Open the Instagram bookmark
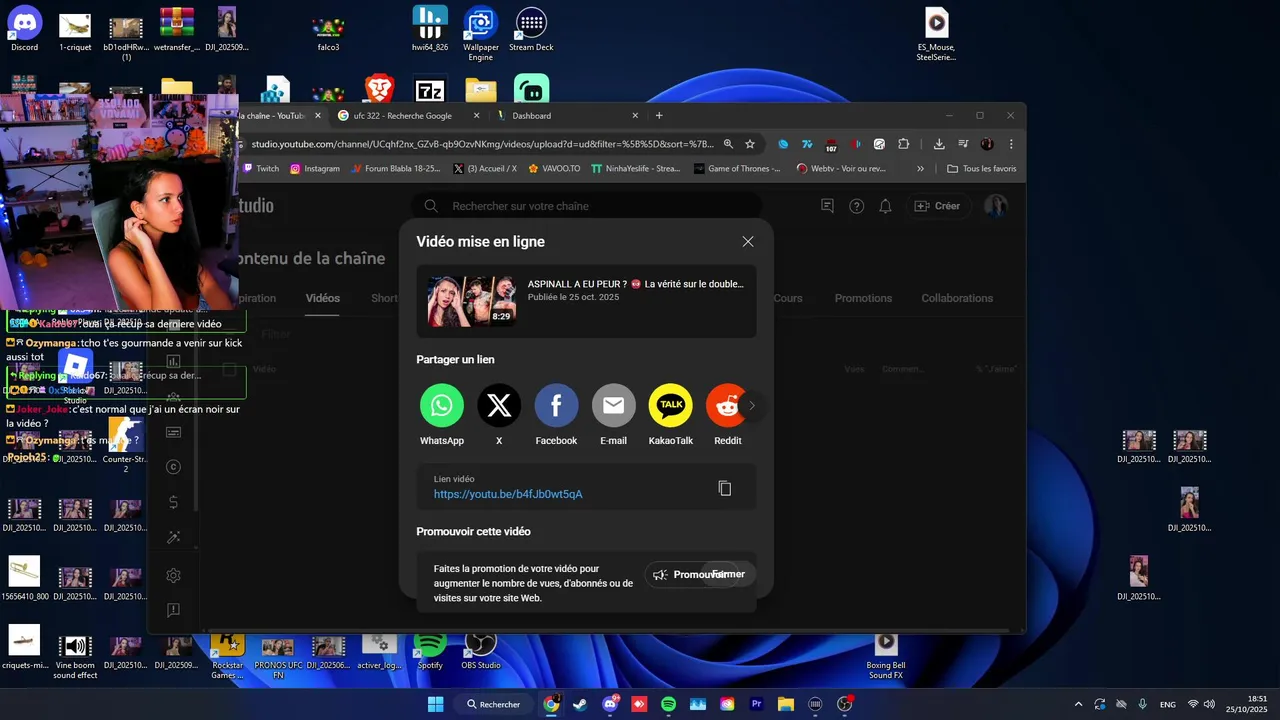Screen dimensions: 1280x720 click(315, 169)
